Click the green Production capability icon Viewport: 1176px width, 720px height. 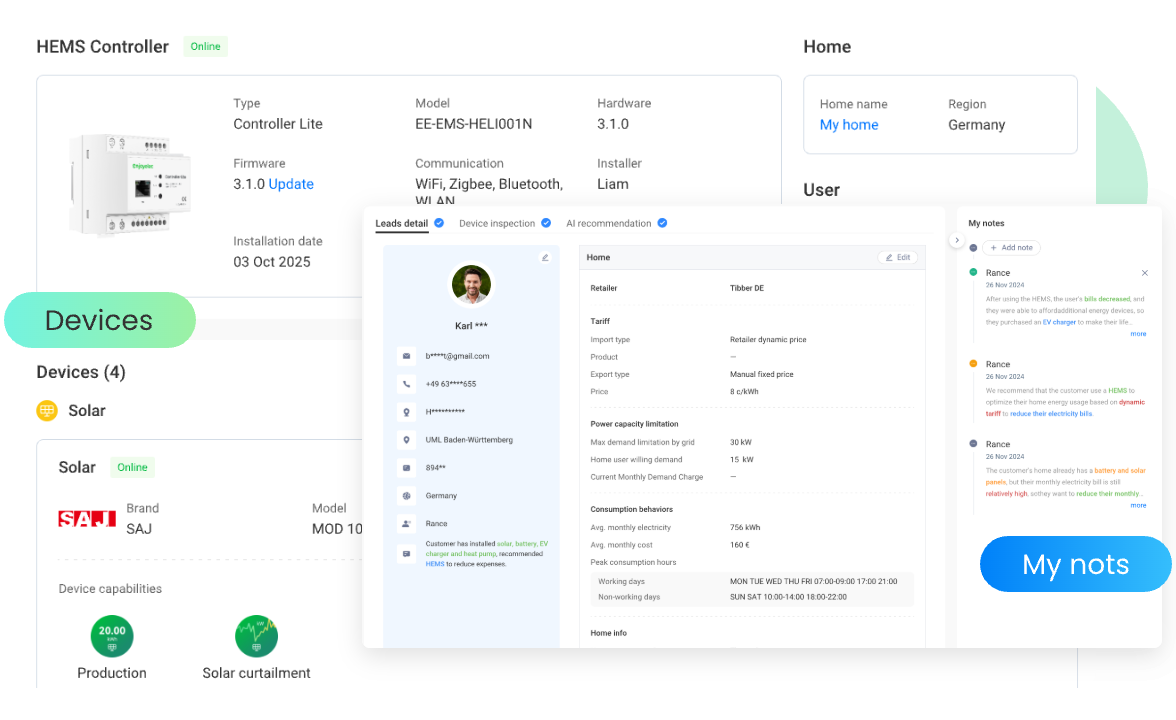pos(112,636)
